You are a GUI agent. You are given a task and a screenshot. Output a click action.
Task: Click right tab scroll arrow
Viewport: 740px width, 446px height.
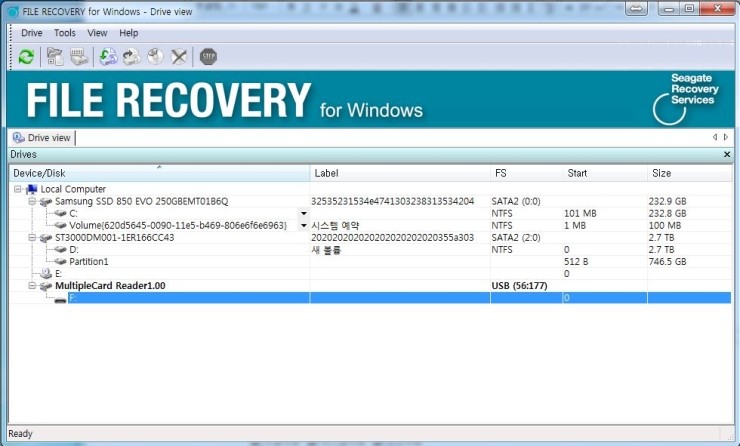point(726,137)
